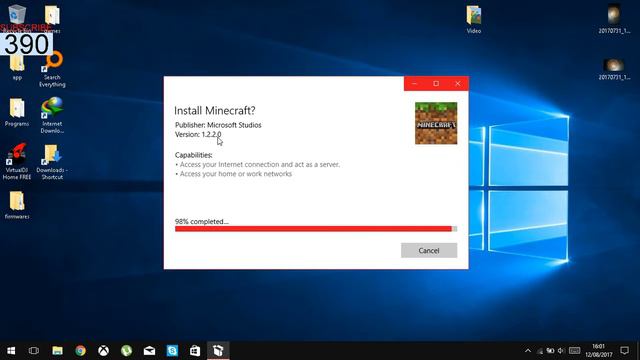The width and height of the screenshot is (640, 360).
Task: Select the top 20170731 image file thumbnail
Action: (x=614, y=19)
